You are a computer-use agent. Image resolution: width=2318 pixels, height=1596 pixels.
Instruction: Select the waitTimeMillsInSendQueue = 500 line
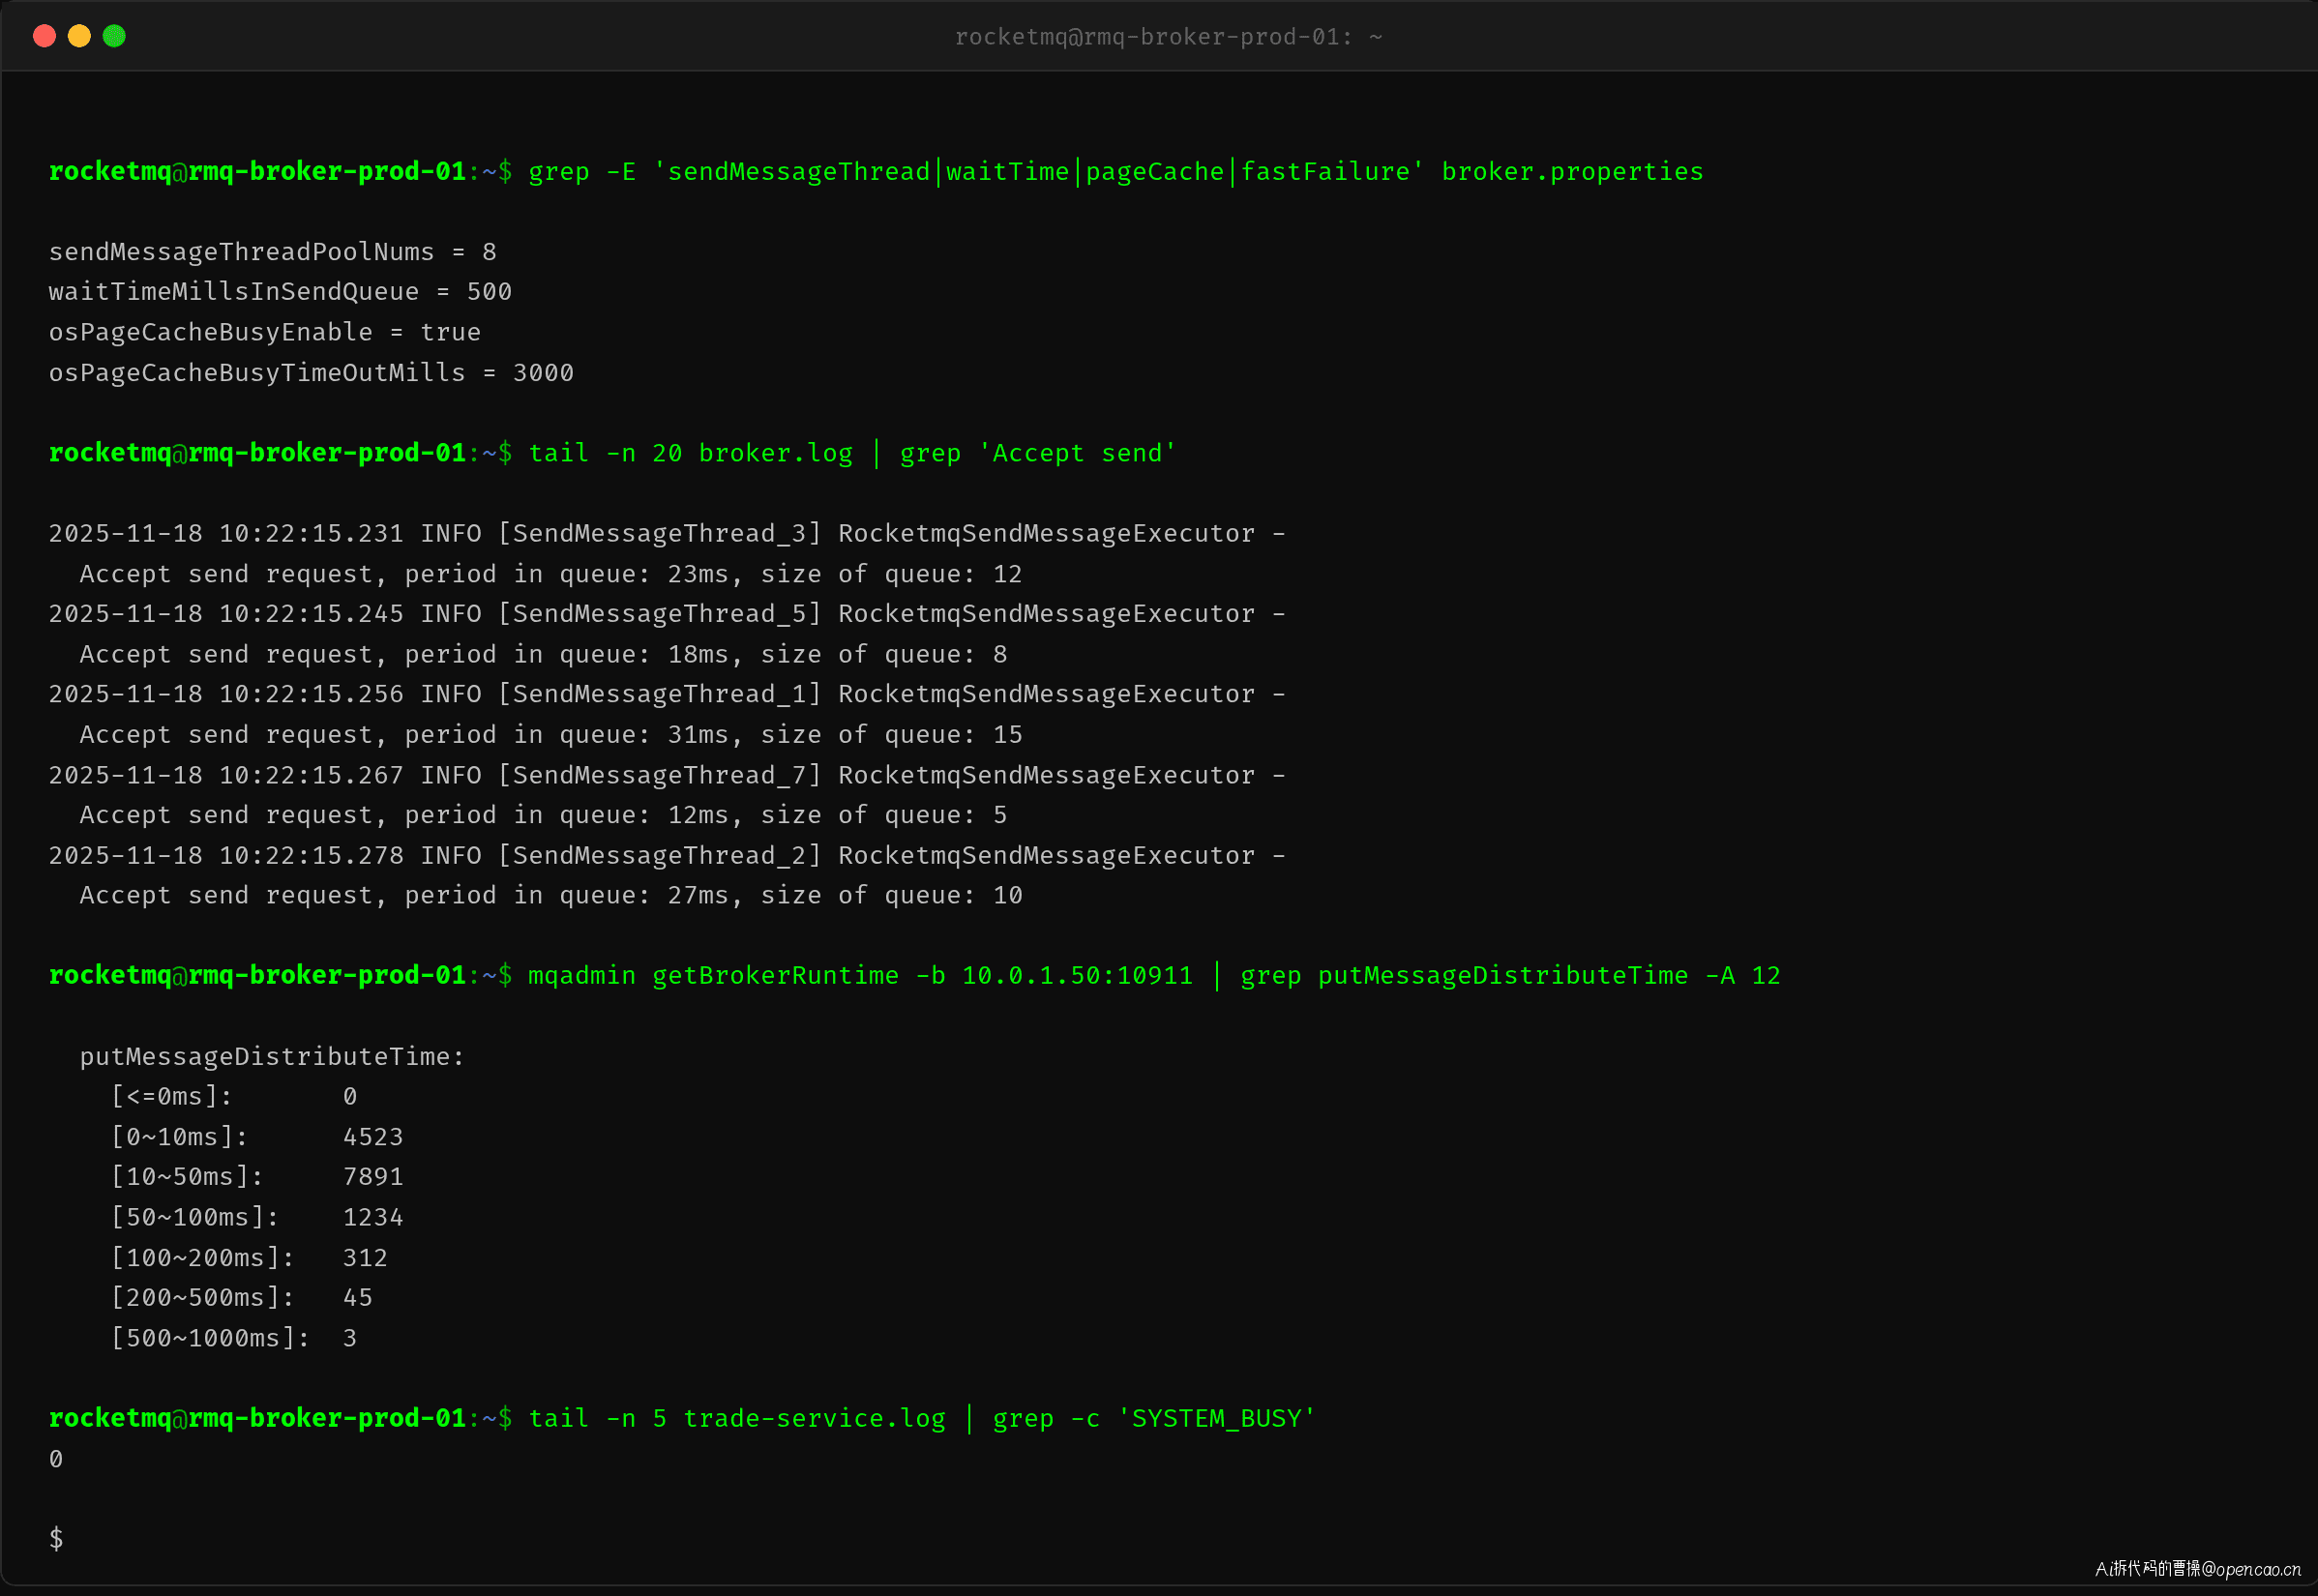280,292
